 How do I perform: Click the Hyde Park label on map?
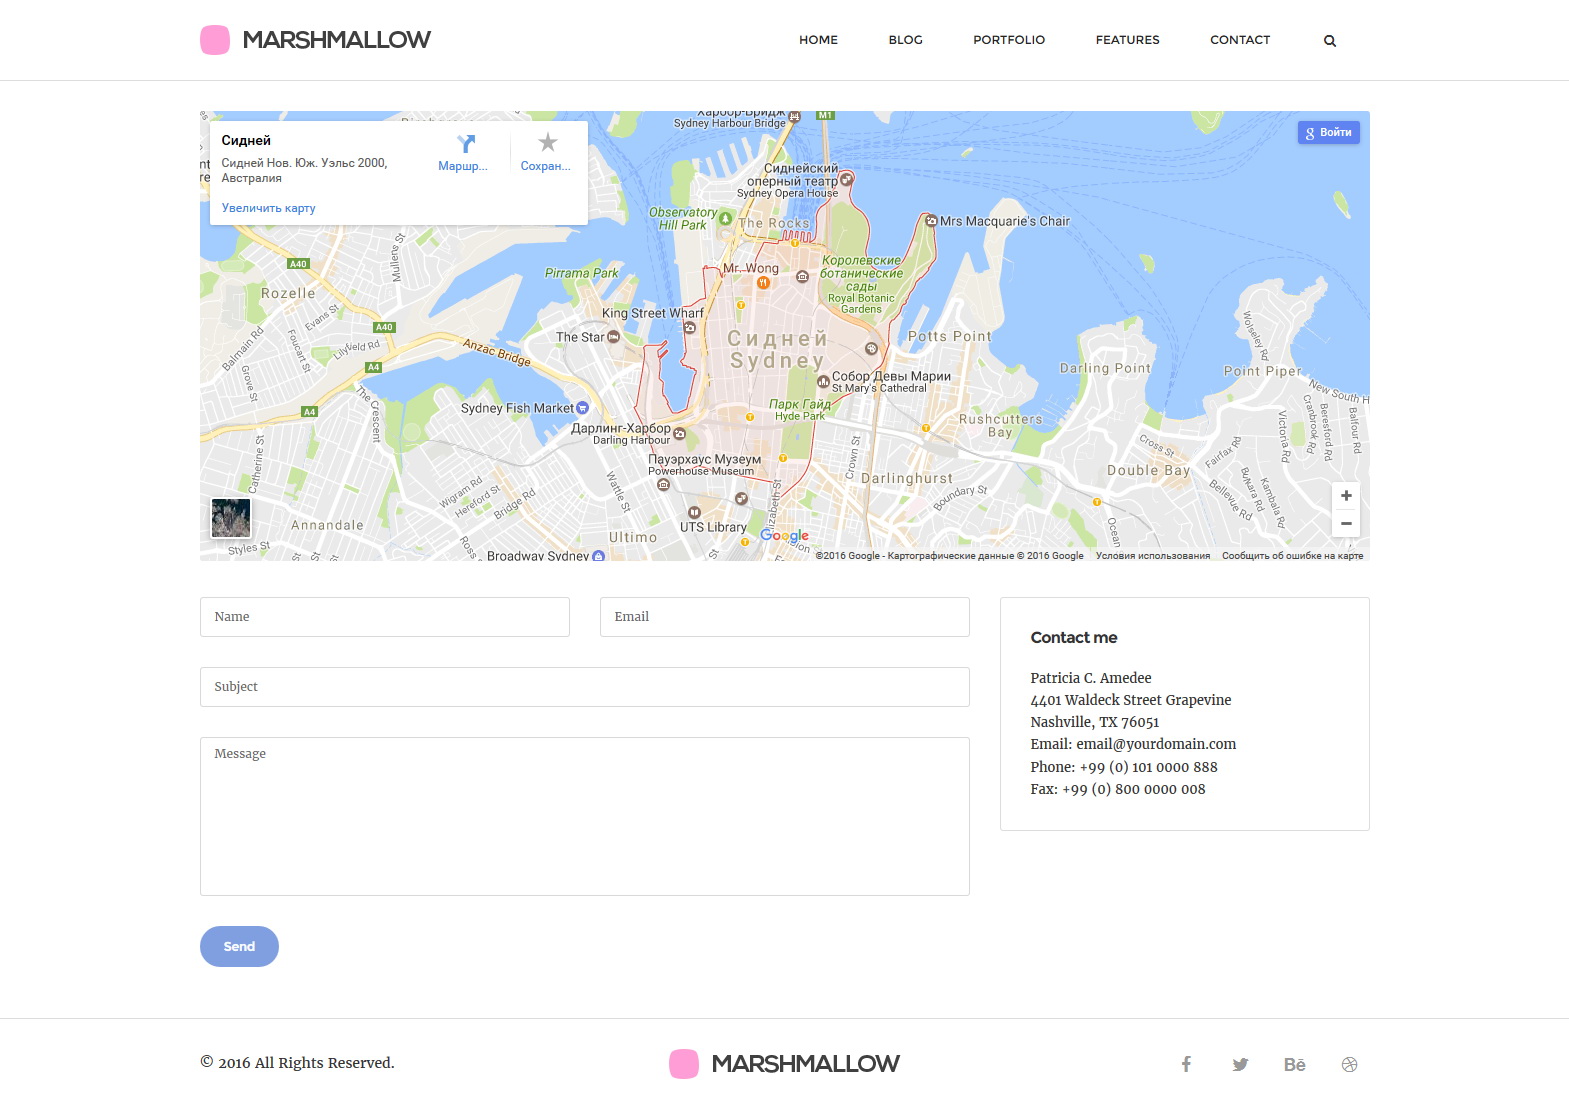(800, 416)
